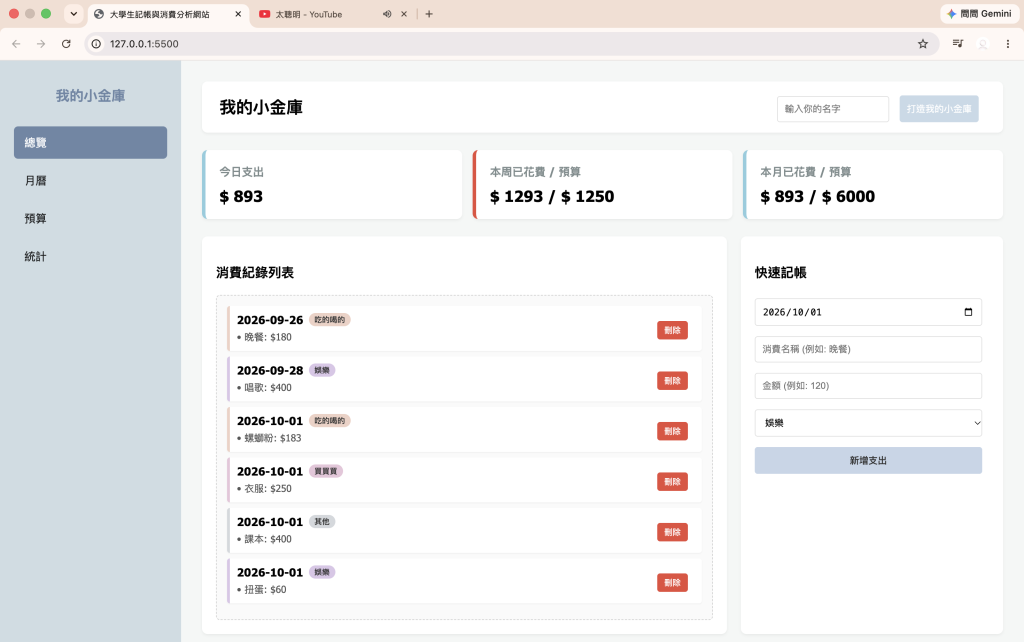Viewport: 1024px width, 642px height.
Task: Click the 本月已花費 / 預算 card
Action: 873,185
